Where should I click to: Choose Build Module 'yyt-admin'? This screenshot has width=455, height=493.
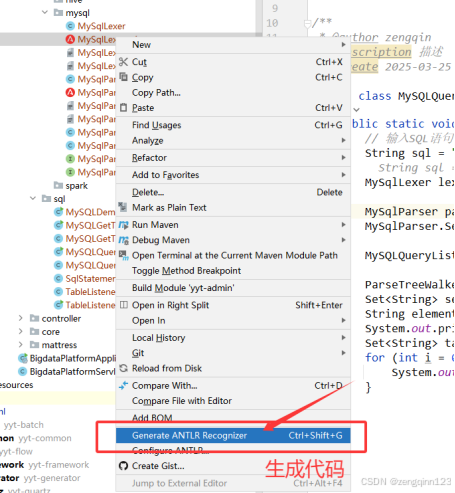[x=233, y=288]
